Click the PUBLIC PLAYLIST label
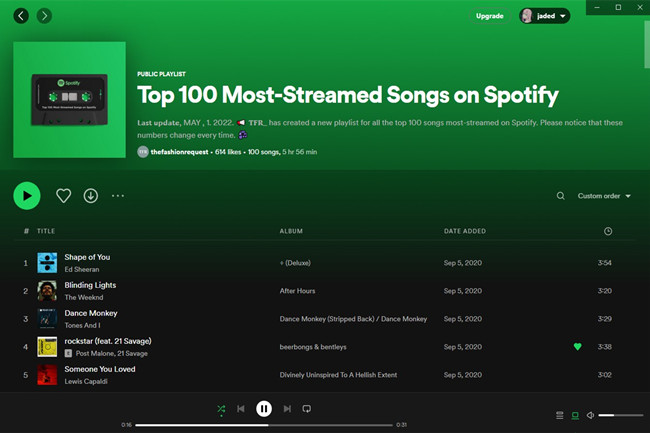Viewport: 650px width, 433px height. coord(161,74)
